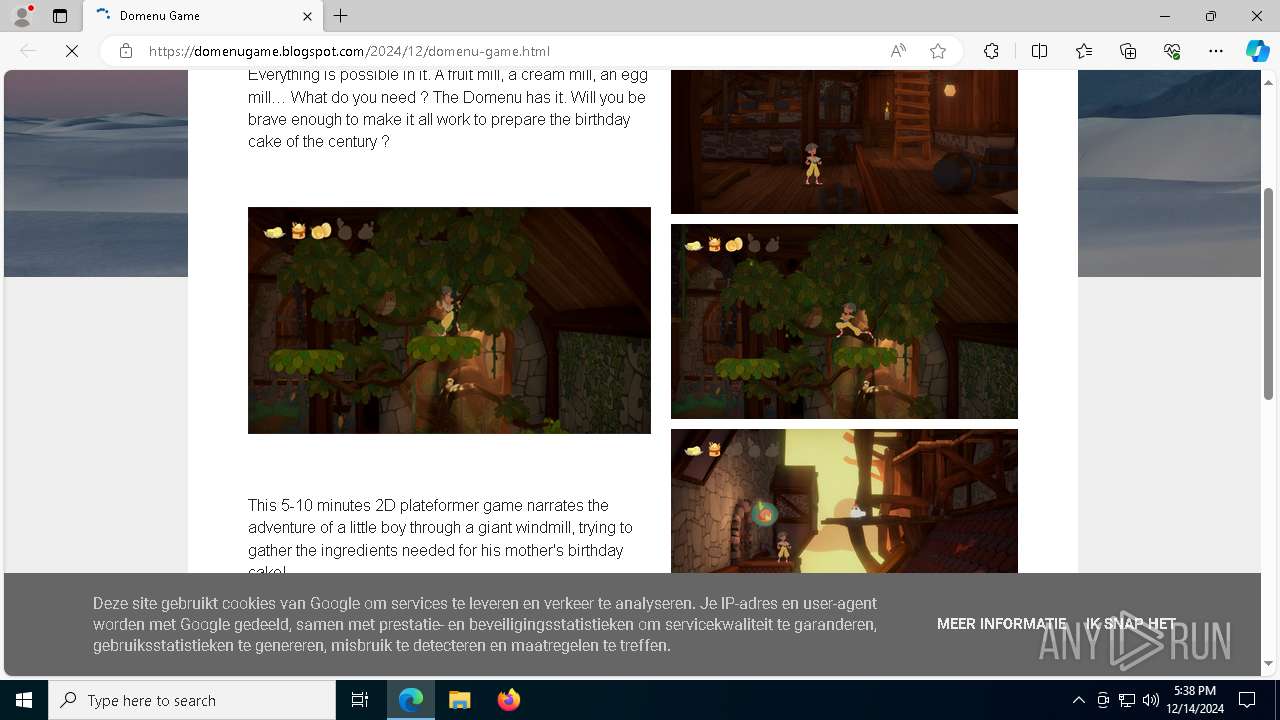Open Microsoft Edge from the taskbar
The width and height of the screenshot is (1280, 720).
[411, 700]
